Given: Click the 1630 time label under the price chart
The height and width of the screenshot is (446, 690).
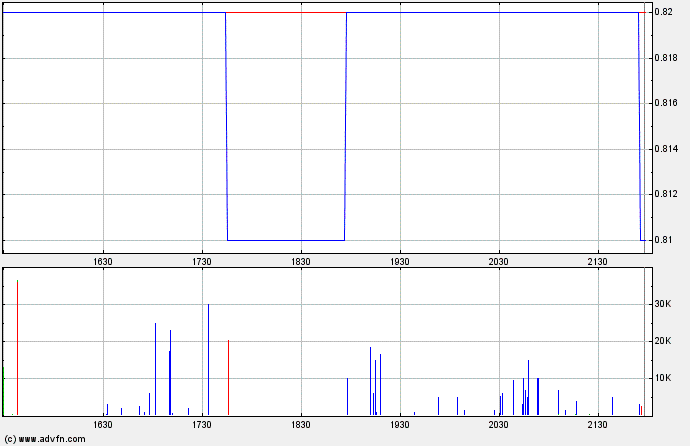Looking at the screenshot, I should (x=103, y=262).
